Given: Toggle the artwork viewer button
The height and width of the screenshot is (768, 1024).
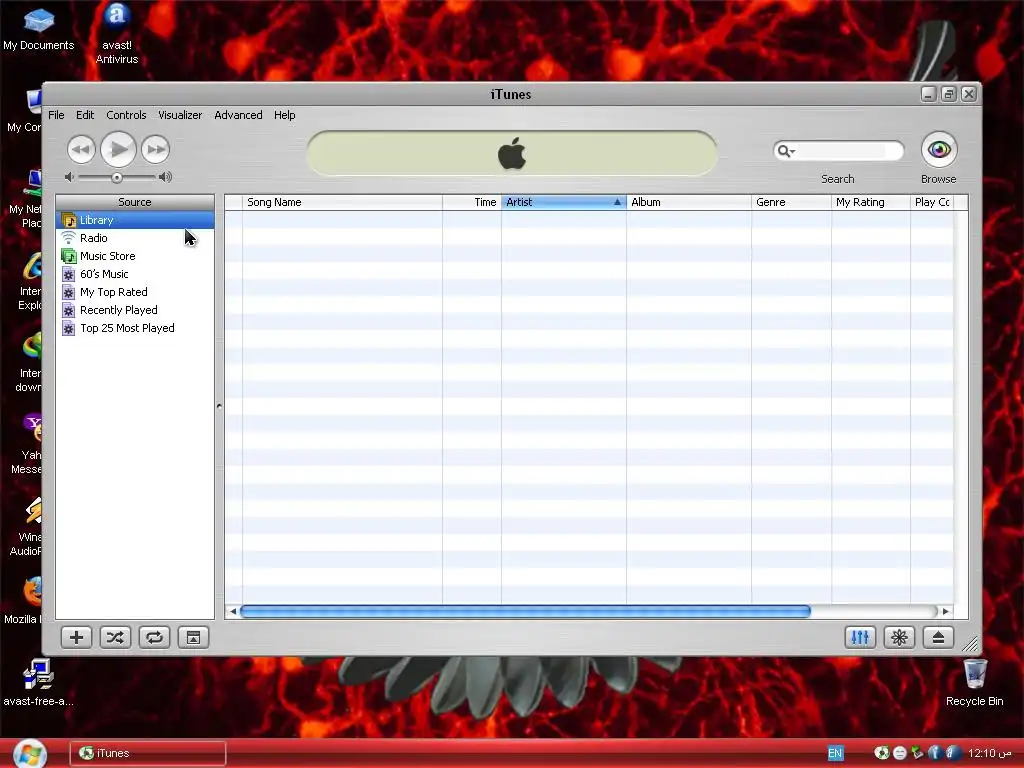Looking at the screenshot, I should 193,637.
